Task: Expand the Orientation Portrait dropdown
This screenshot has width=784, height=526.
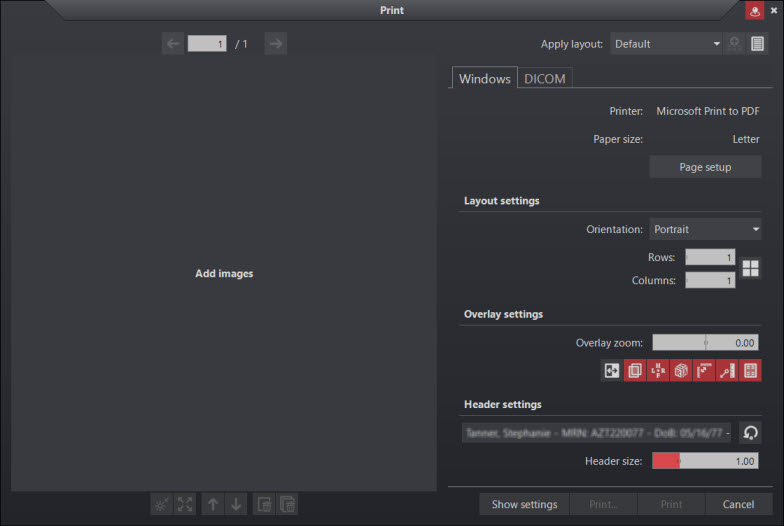Action: pyautogui.click(x=705, y=229)
